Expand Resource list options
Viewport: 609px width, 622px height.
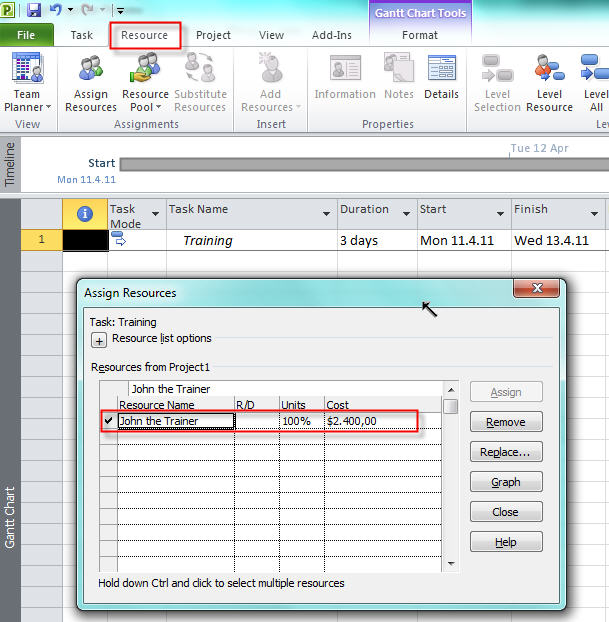click(x=99, y=340)
